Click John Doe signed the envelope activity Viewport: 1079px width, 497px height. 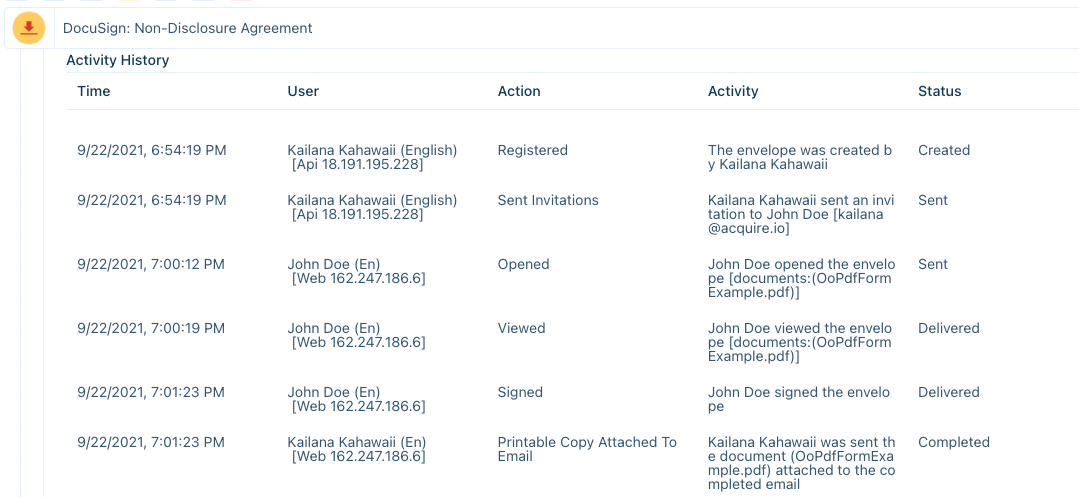pos(799,400)
